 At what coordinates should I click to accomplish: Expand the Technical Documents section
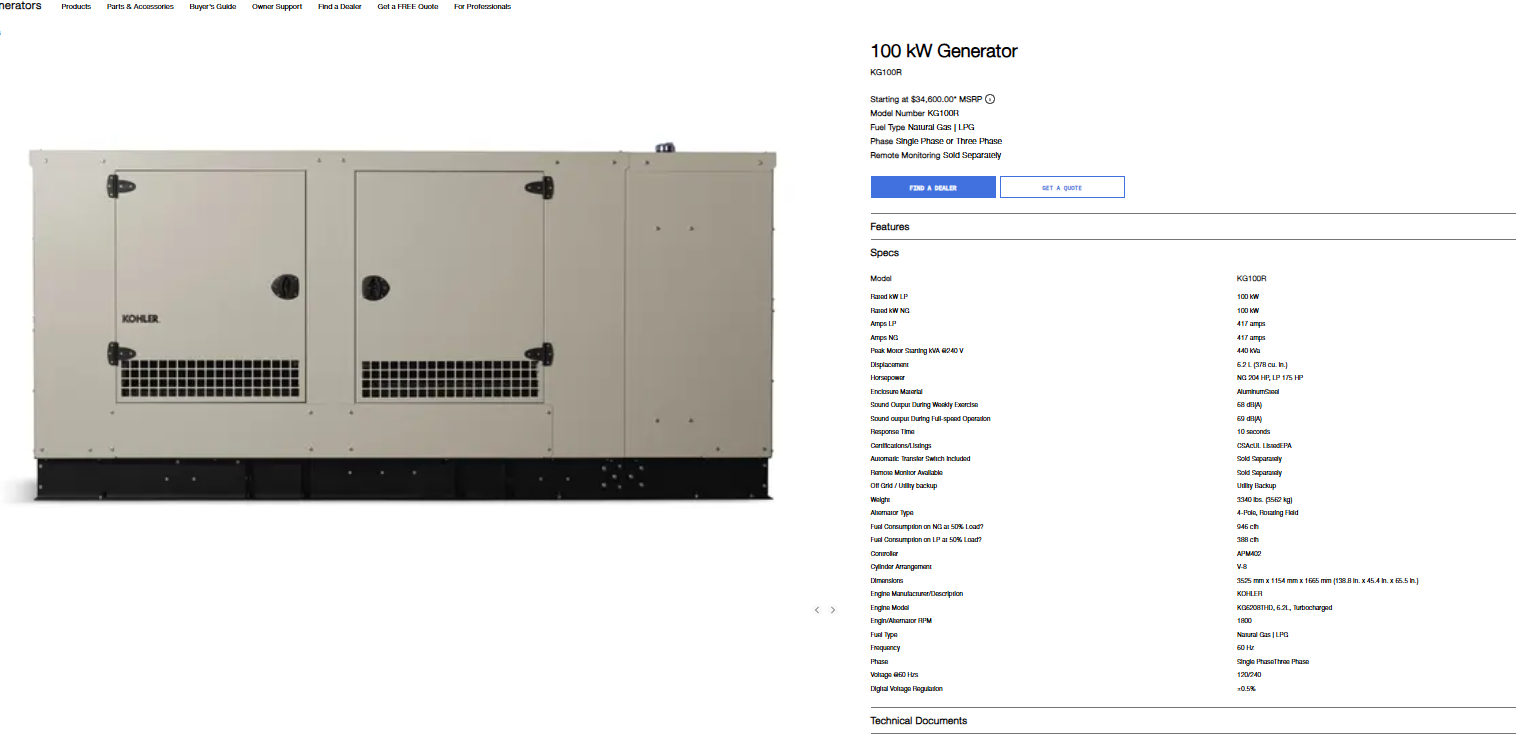point(1193,721)
